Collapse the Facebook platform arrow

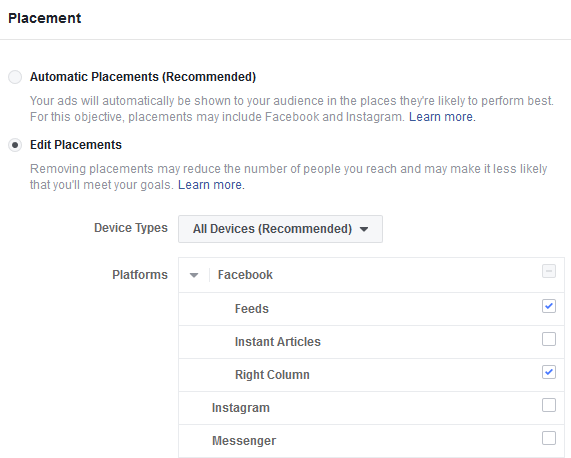194,275
